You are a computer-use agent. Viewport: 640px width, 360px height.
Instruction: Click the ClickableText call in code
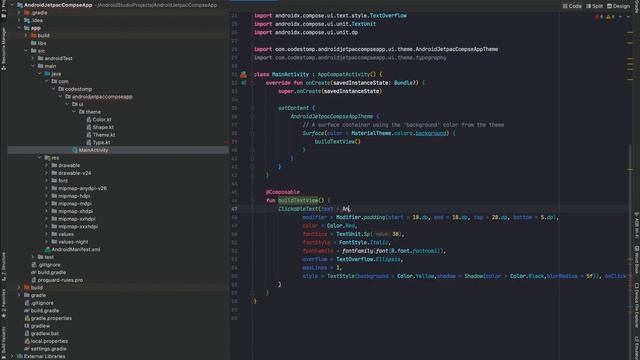pyautogui.click(x=298, y=209)
